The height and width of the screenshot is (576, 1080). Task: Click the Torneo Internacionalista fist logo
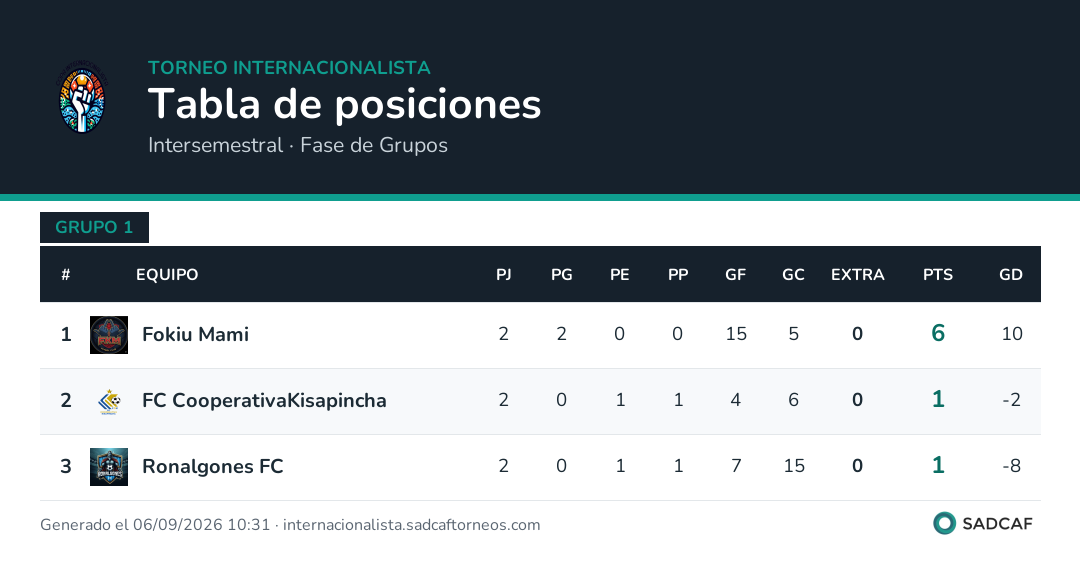82,96
